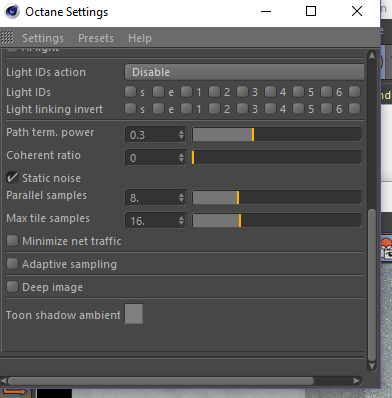Click the Coherent ratio stepper arrows
392x398 pixels.
(x=181, y=158)
